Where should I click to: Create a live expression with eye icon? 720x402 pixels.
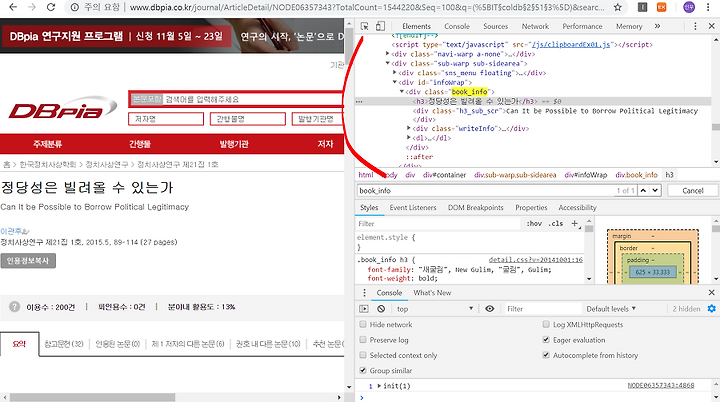click(489, 309)
